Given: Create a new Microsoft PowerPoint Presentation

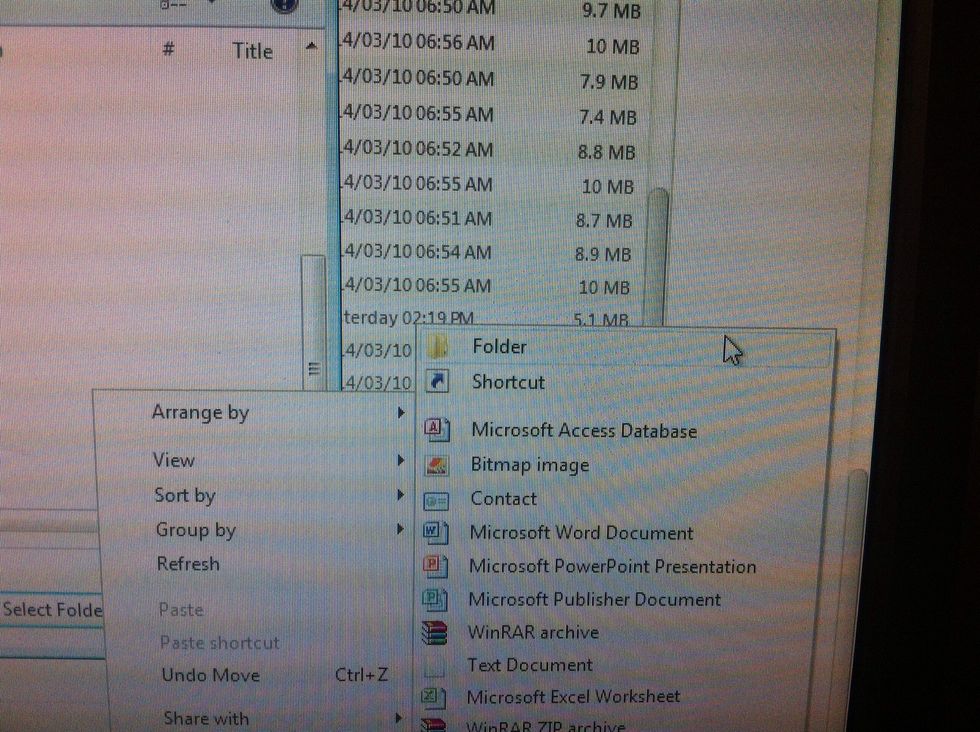Looking at the screenshot, I should 613,567.
